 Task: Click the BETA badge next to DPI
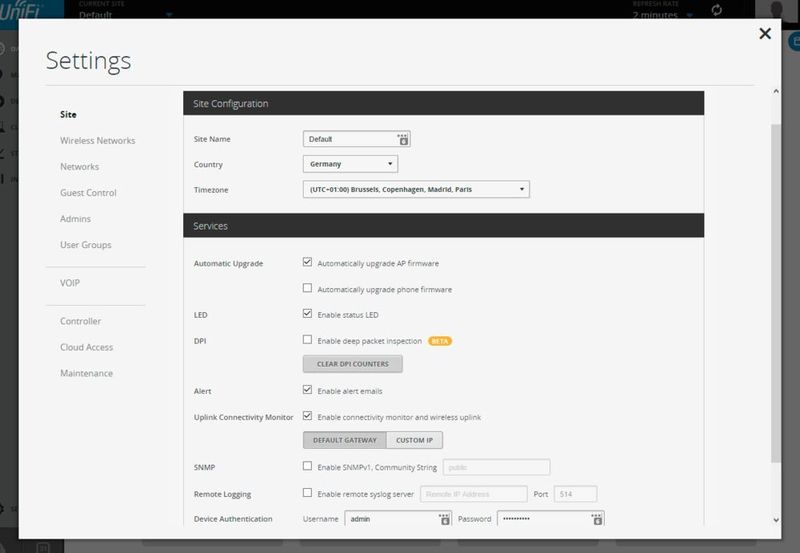[440, 341]
